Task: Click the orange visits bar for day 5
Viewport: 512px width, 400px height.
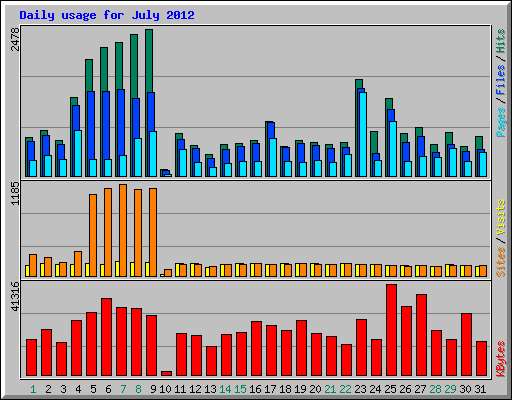Action: [x=93, y=235]
